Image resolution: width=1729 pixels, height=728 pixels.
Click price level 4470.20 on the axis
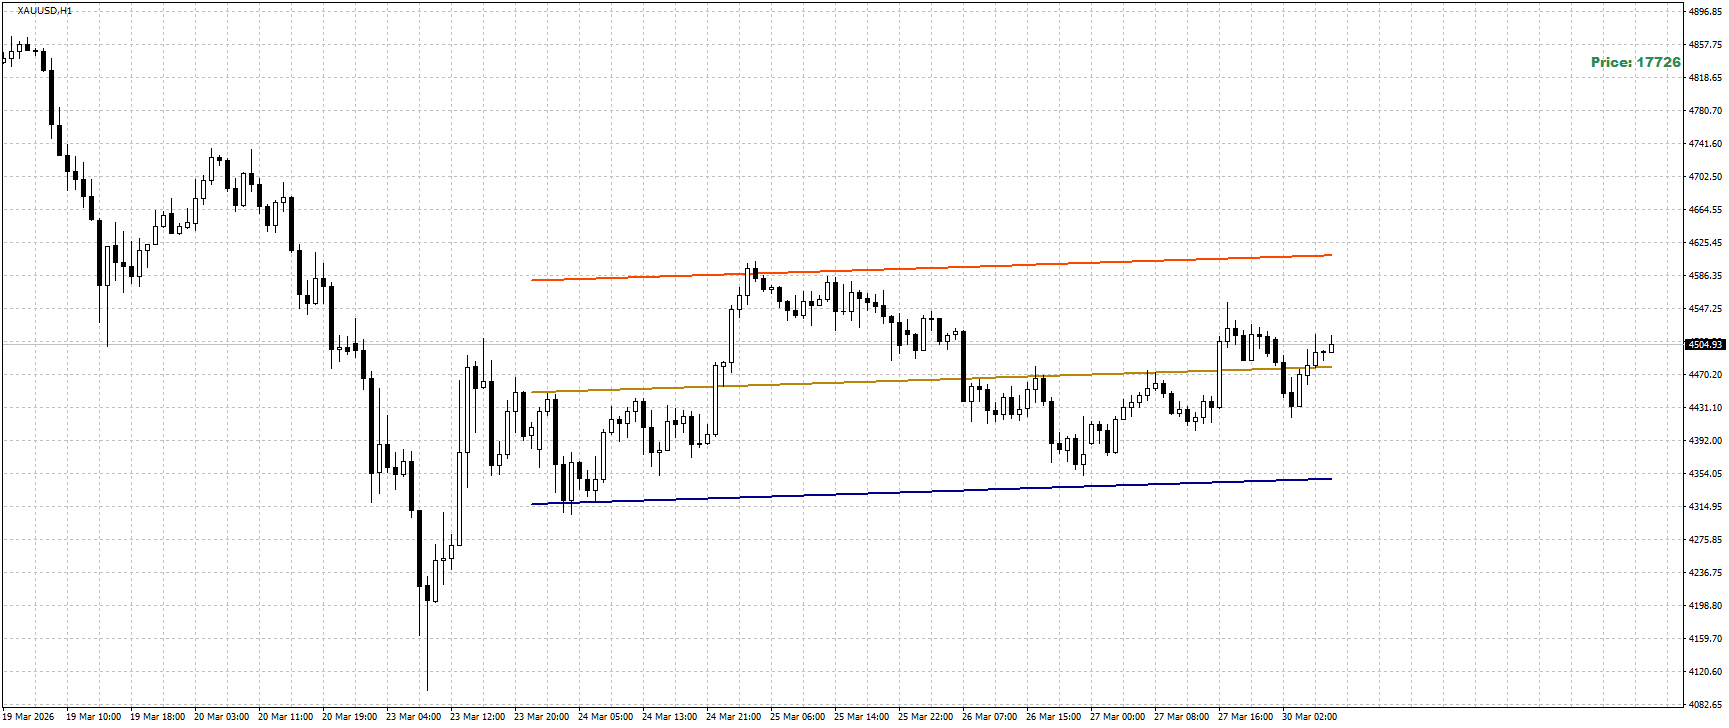click(x=1705, y=375)
